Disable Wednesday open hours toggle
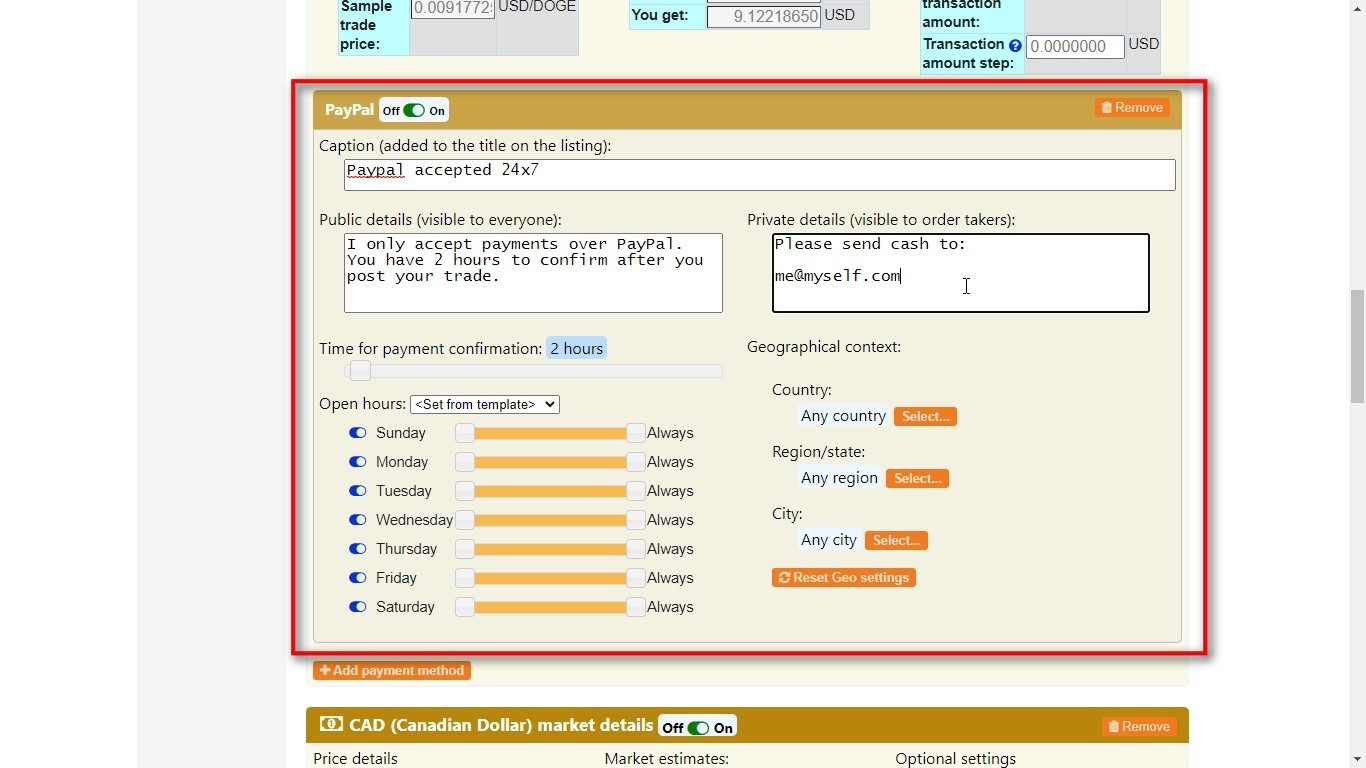 357,520
